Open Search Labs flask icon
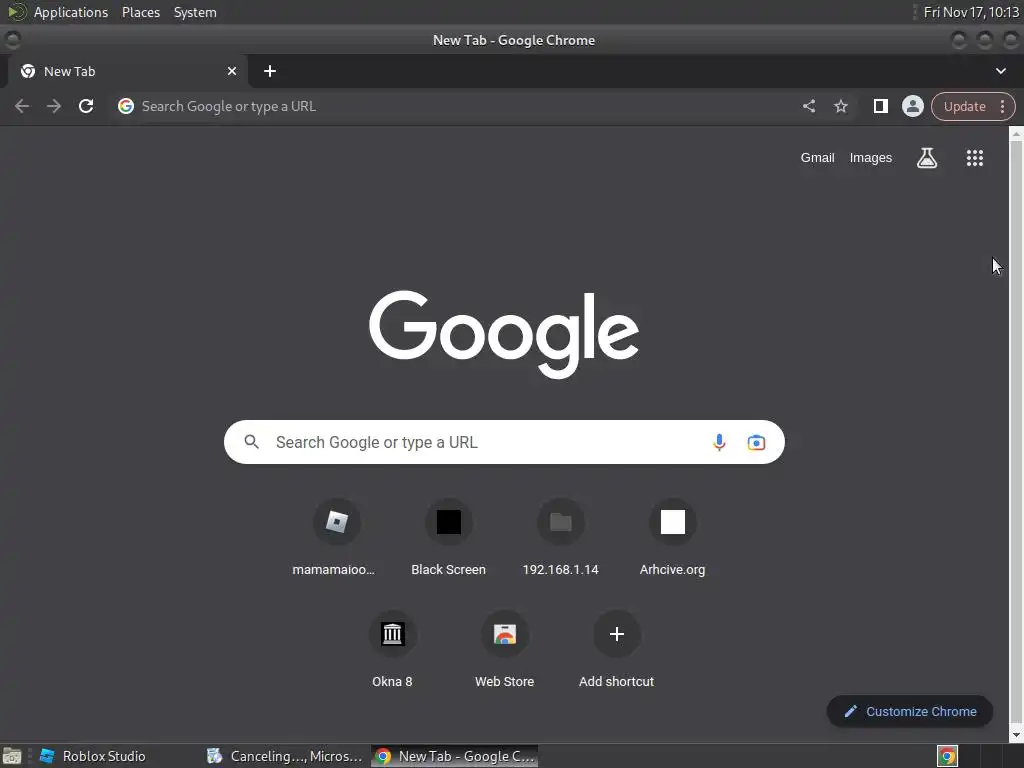 [927, 158]
